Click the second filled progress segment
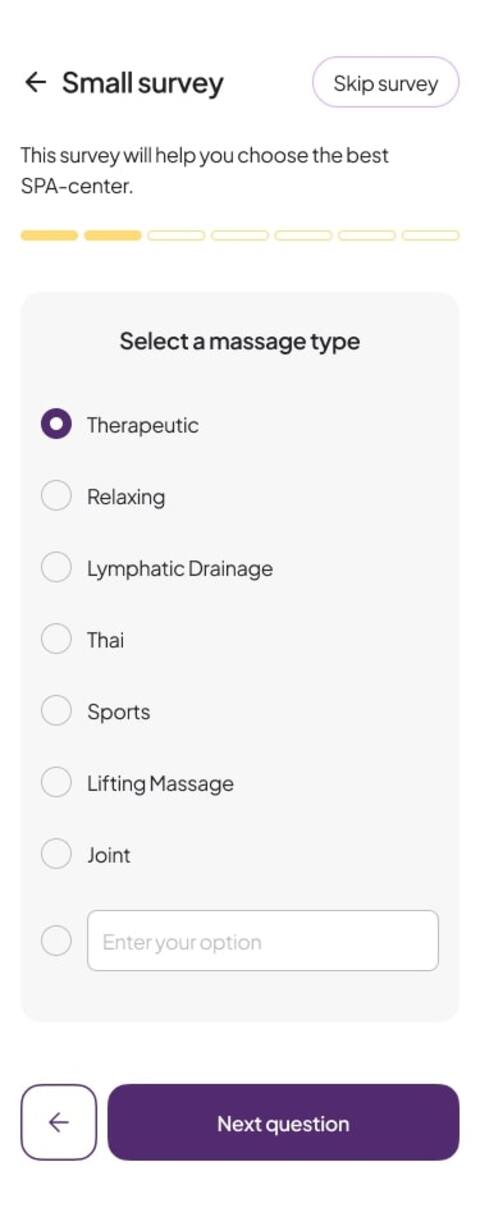The image size is (480, 1217). (113, 236)
